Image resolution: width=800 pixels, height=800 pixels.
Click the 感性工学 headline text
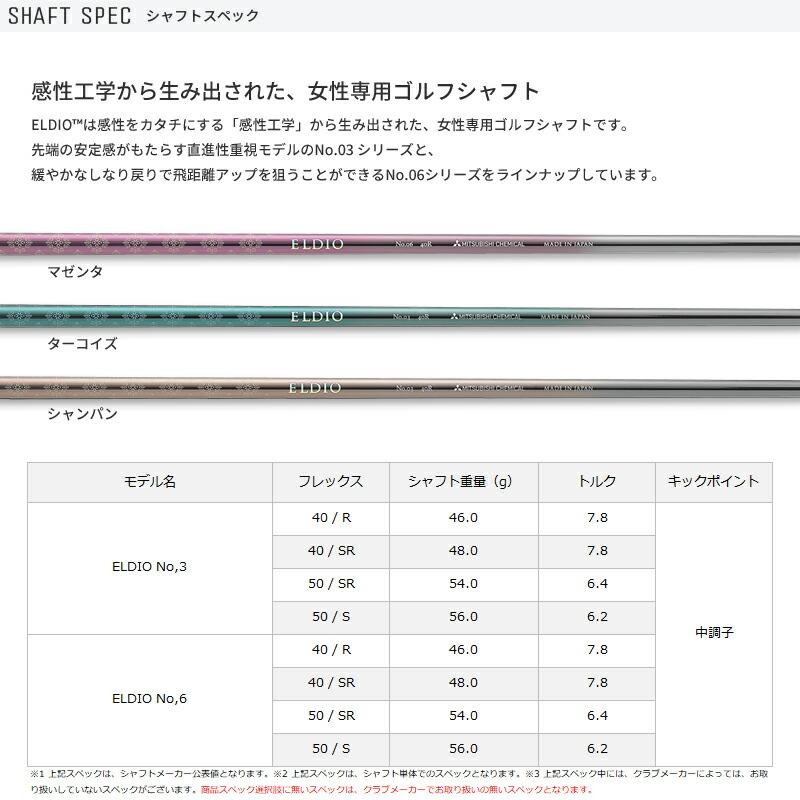coord(285,92)
